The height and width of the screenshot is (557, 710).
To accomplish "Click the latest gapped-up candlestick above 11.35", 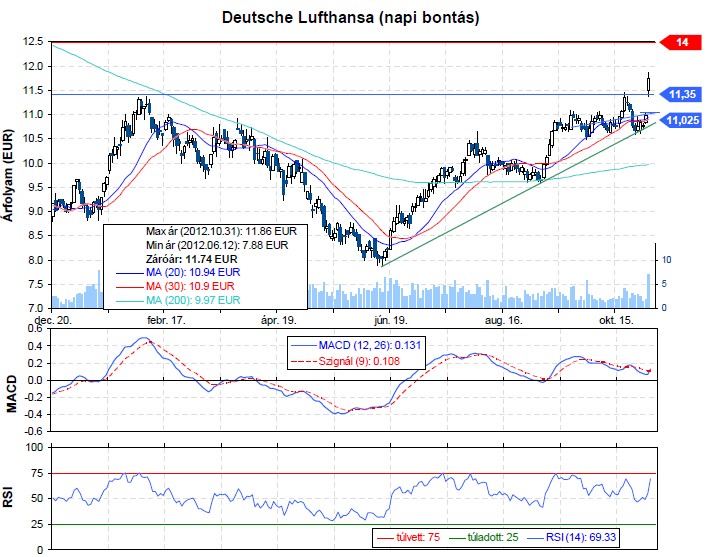I will click(649, 84).
